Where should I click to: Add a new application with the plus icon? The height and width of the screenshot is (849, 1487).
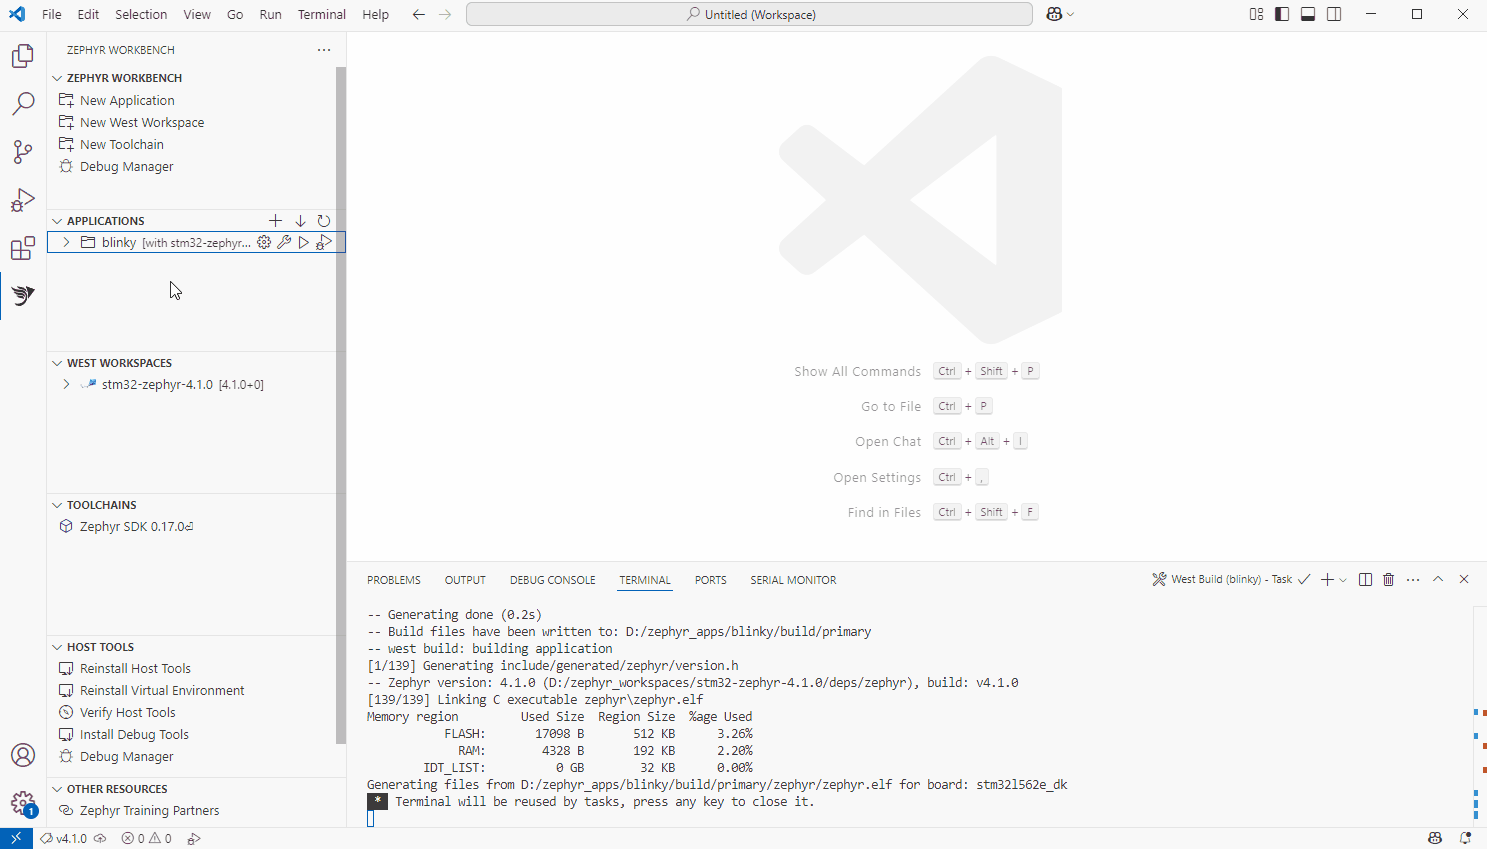[x=276, y=220]
